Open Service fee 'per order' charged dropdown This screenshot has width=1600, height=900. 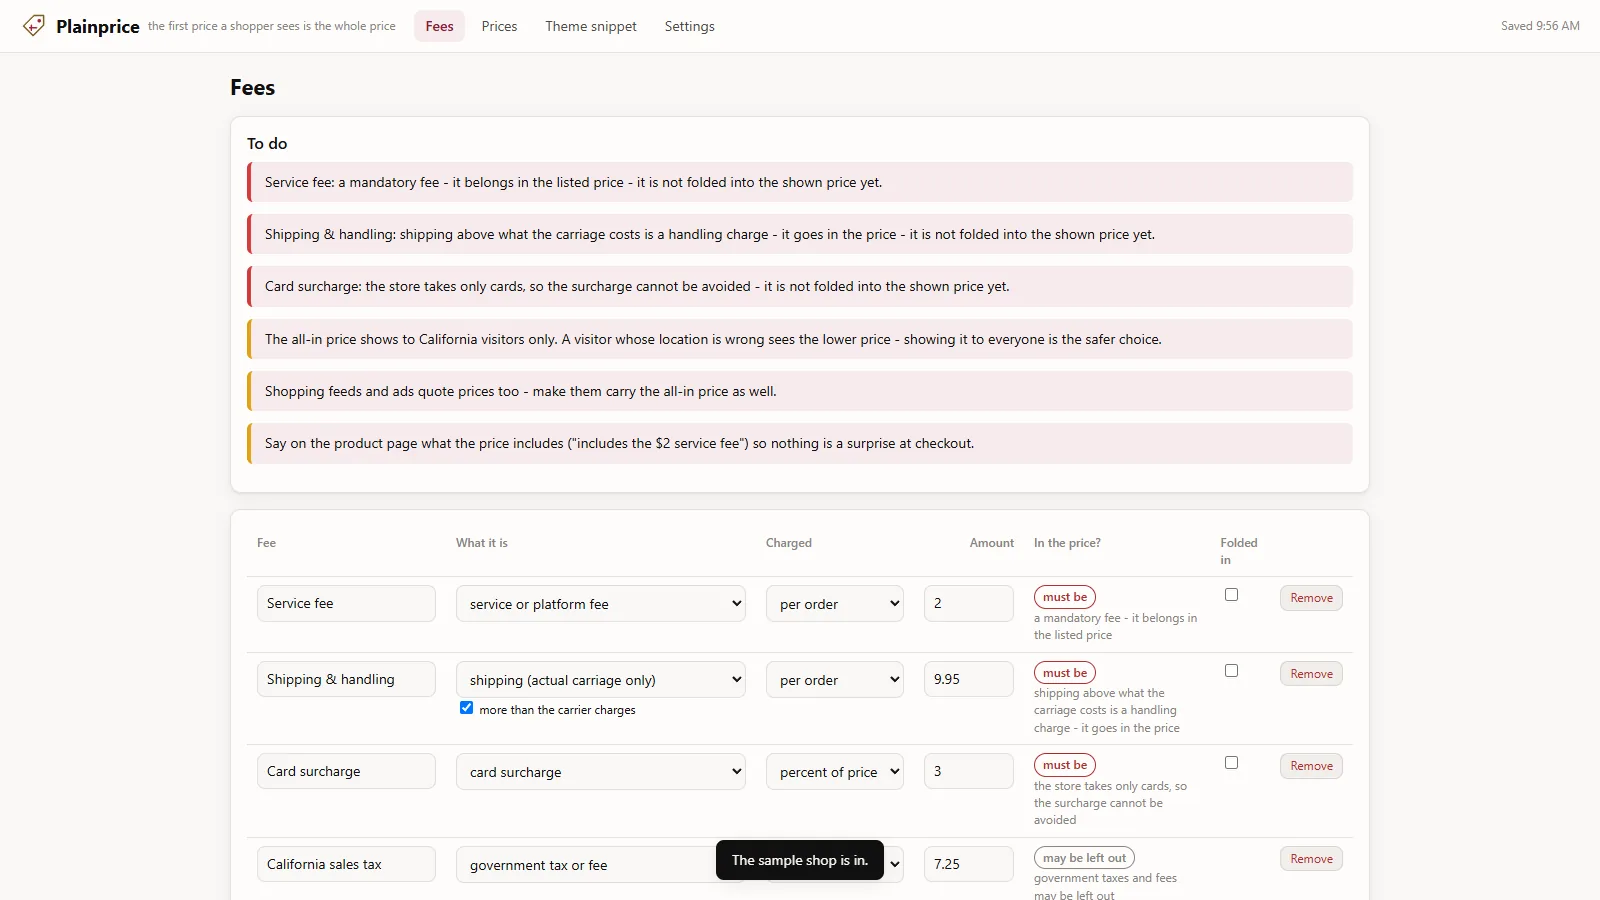835,604
